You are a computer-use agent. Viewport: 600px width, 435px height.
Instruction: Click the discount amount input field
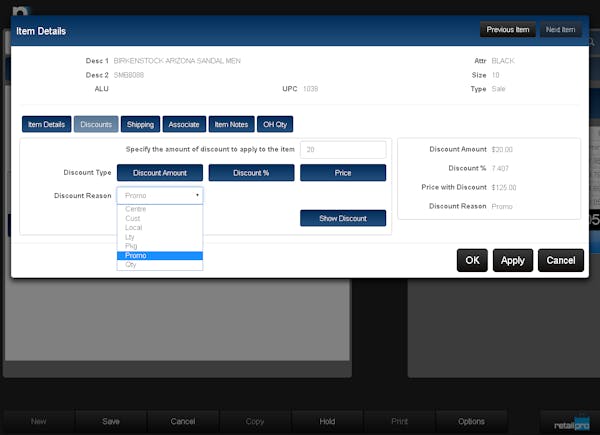(x=343, y=150)
